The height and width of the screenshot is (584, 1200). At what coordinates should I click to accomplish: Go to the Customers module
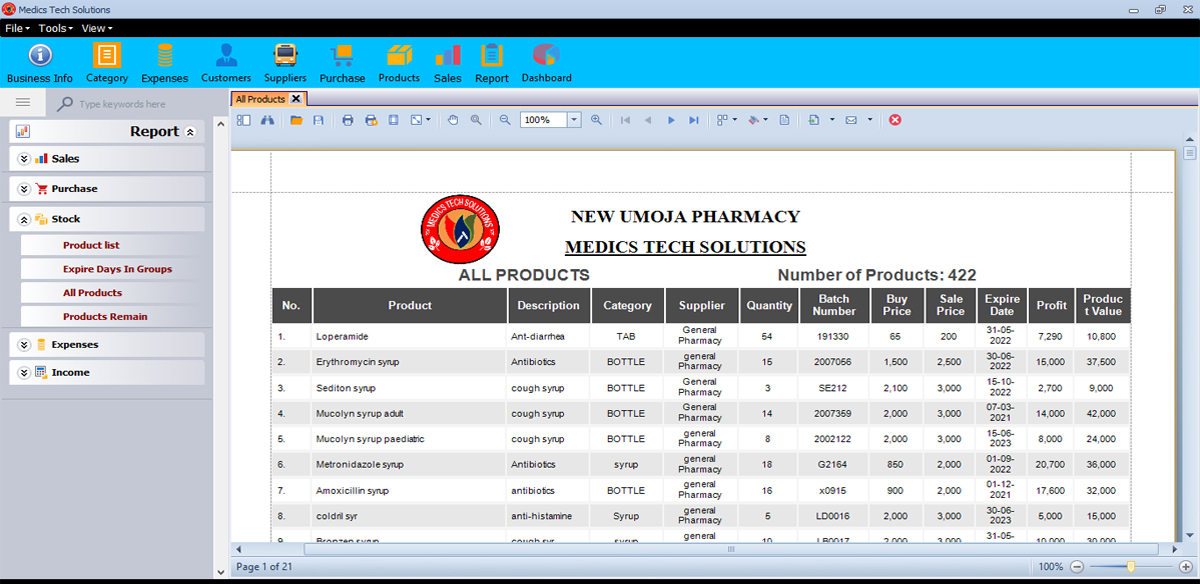226,63
